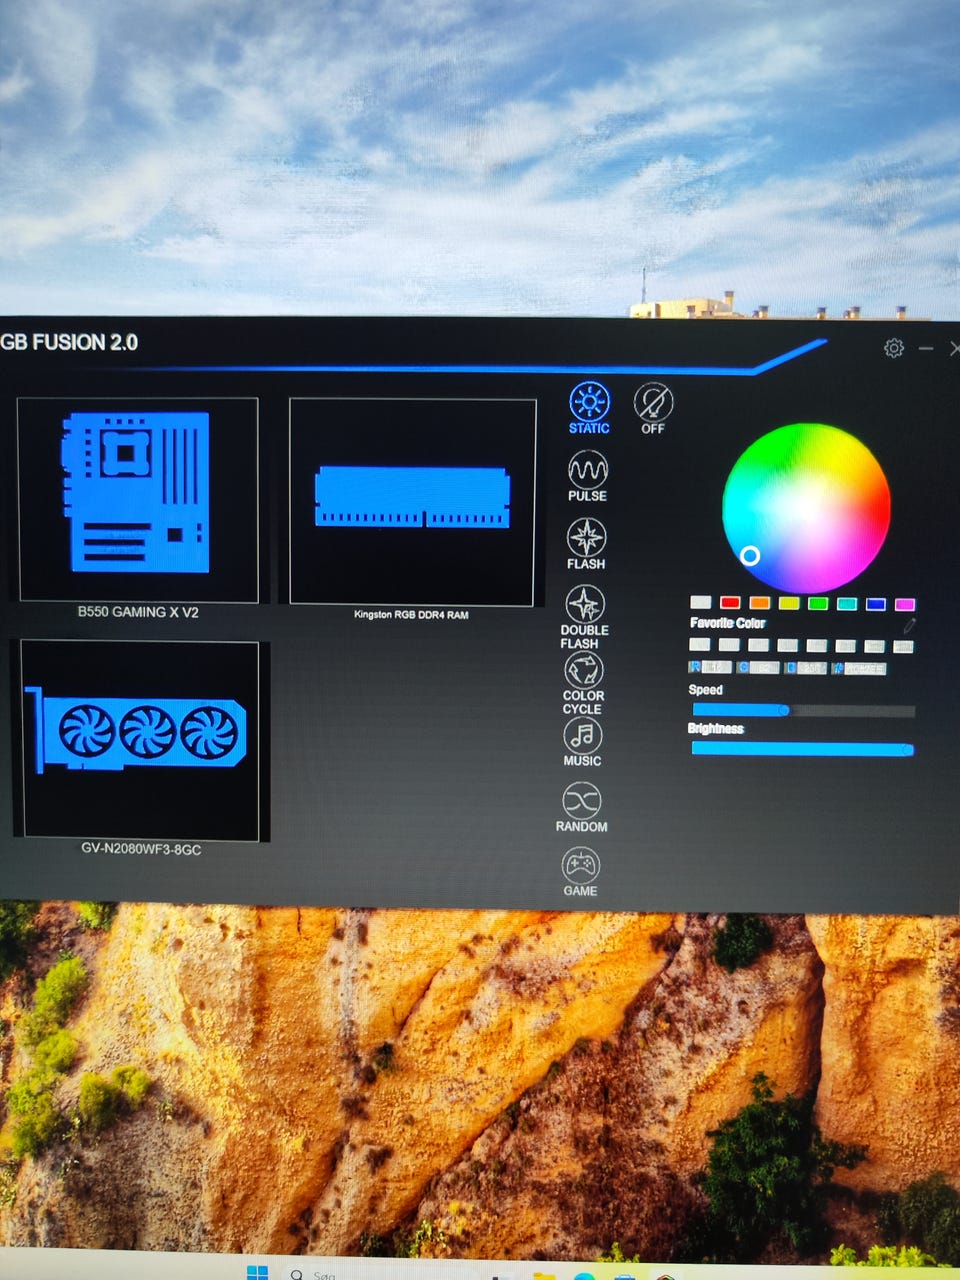Select the Kingston RGB DDR4 RAM device

point(412,501)
